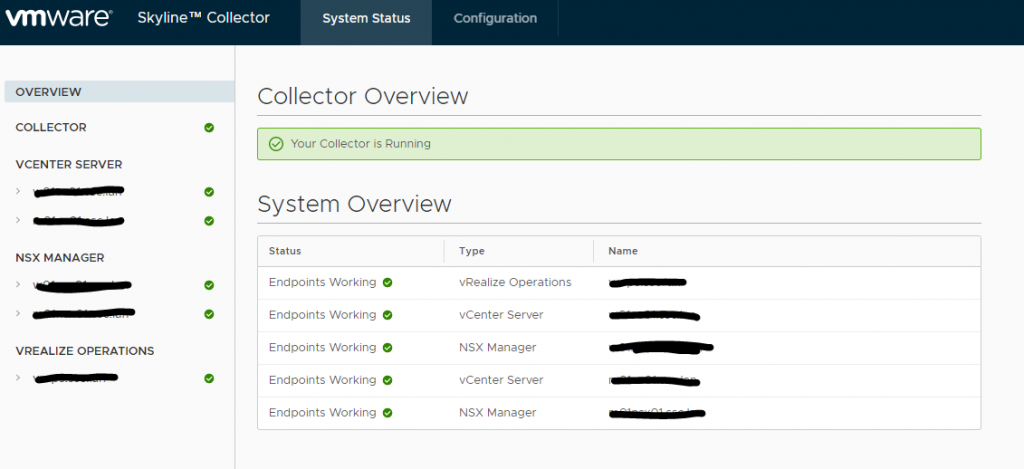The width and height of the screenshot is (1024, 469).
Task: Click the Name column header
Action: click(x=623, y=251)
